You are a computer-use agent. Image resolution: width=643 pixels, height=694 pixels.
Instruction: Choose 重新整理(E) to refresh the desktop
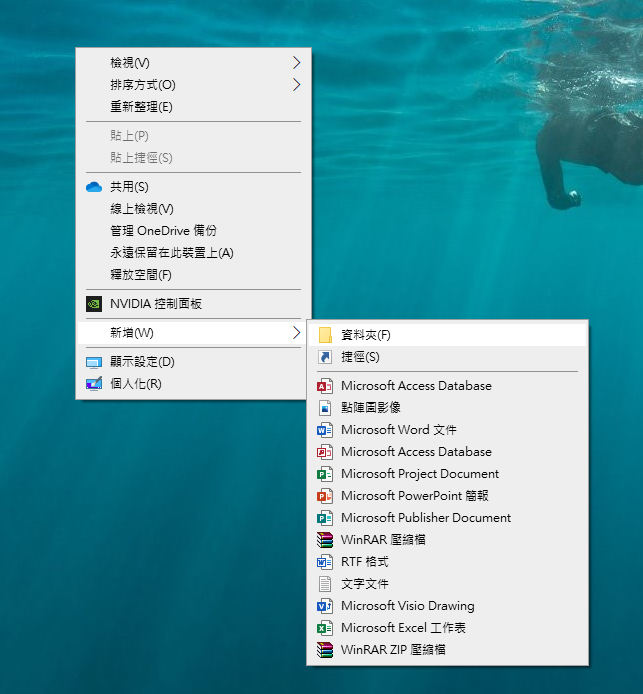click(193, 107)
